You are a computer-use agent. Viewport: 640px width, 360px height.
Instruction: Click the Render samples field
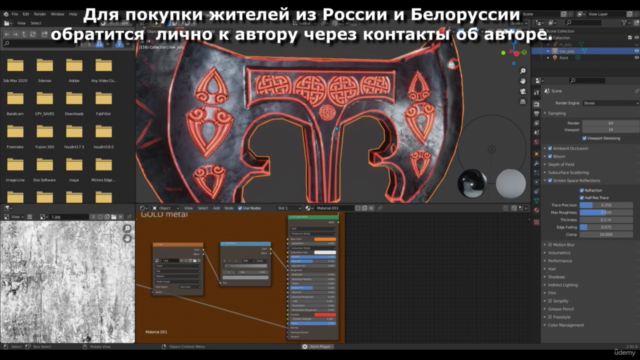click(x=611, y=123)
